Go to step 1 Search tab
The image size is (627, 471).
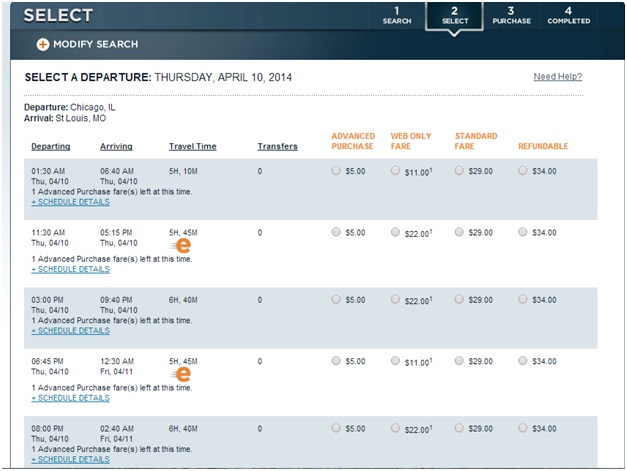click(x=397, y=16)
